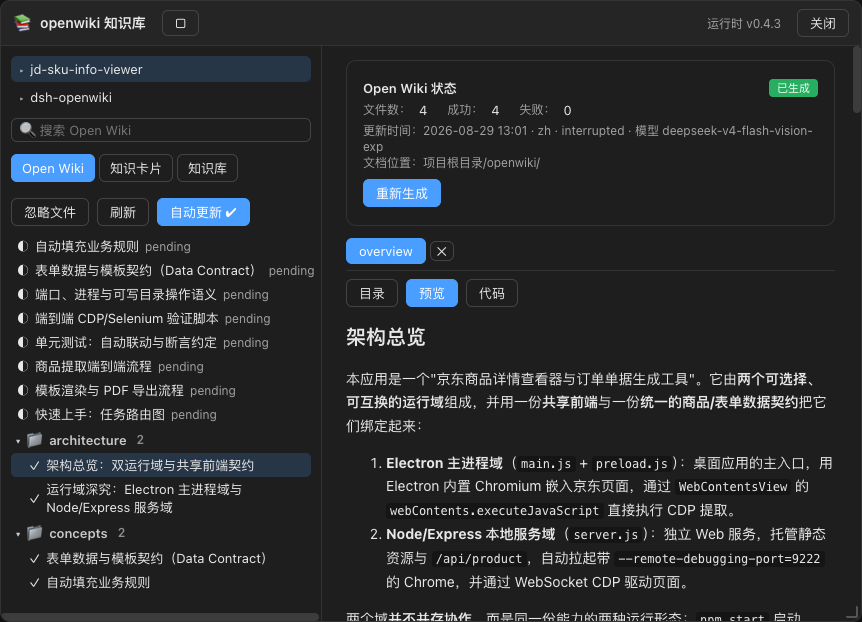Screen dimensions: 862x622
Task: Click checkmark beside 运行域深究 item
Action: click(35, 499)
